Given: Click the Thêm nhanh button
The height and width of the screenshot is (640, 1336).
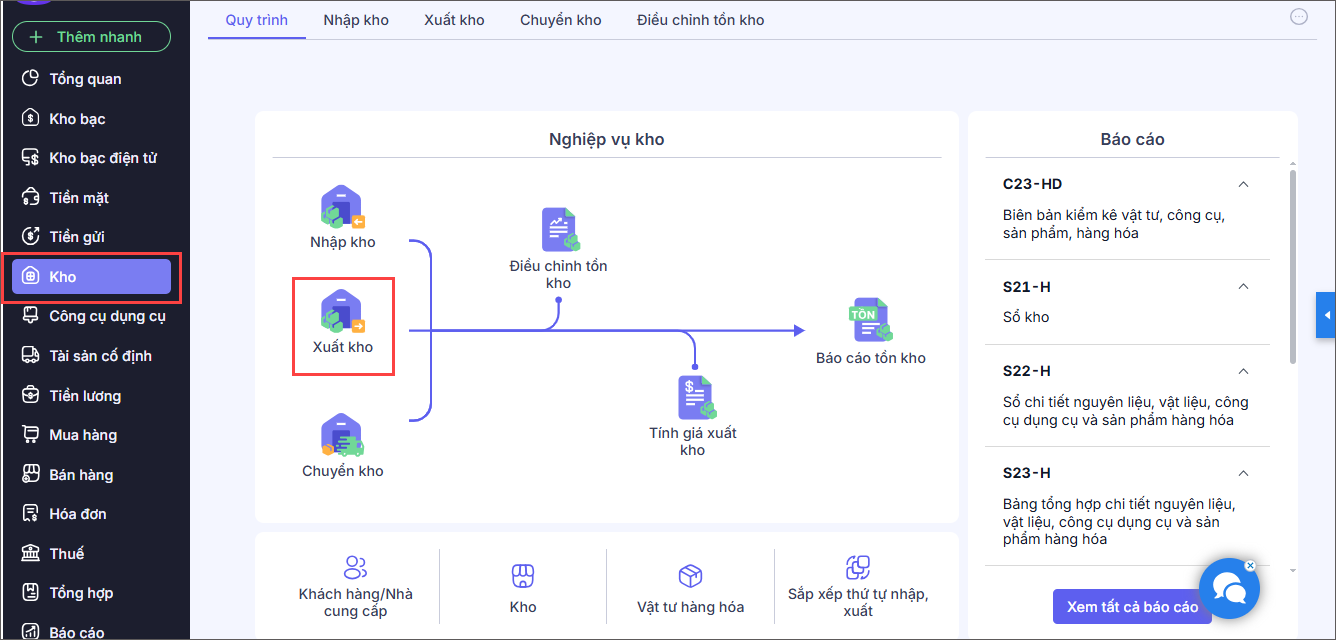Looking at the screenshot, I should (x=91, y=37).
